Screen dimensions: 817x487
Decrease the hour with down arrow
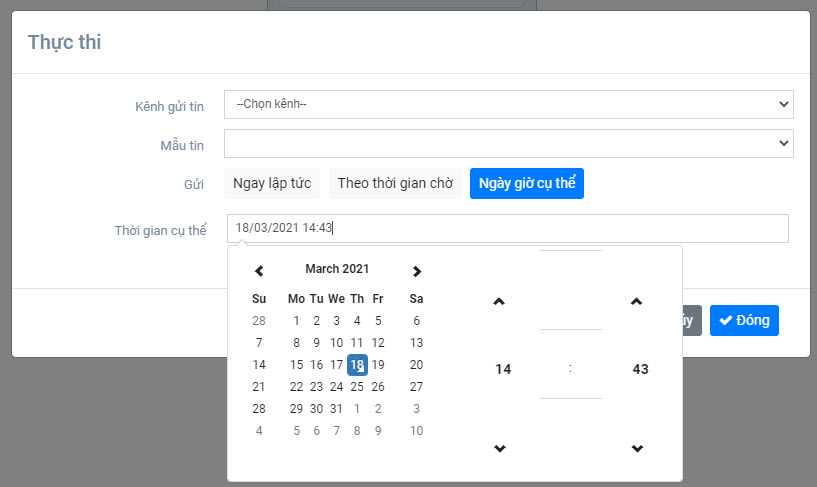500,449
